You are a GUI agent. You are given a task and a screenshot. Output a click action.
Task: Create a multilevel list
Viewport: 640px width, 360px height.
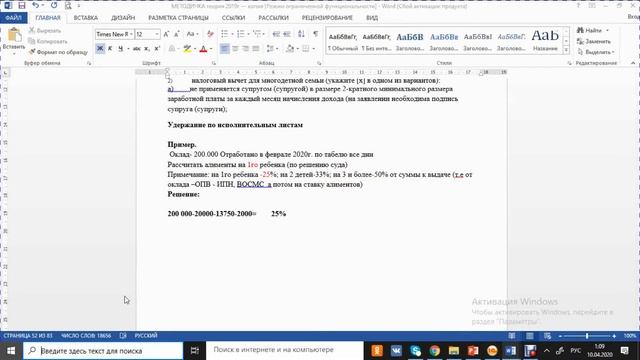point(257,34)
